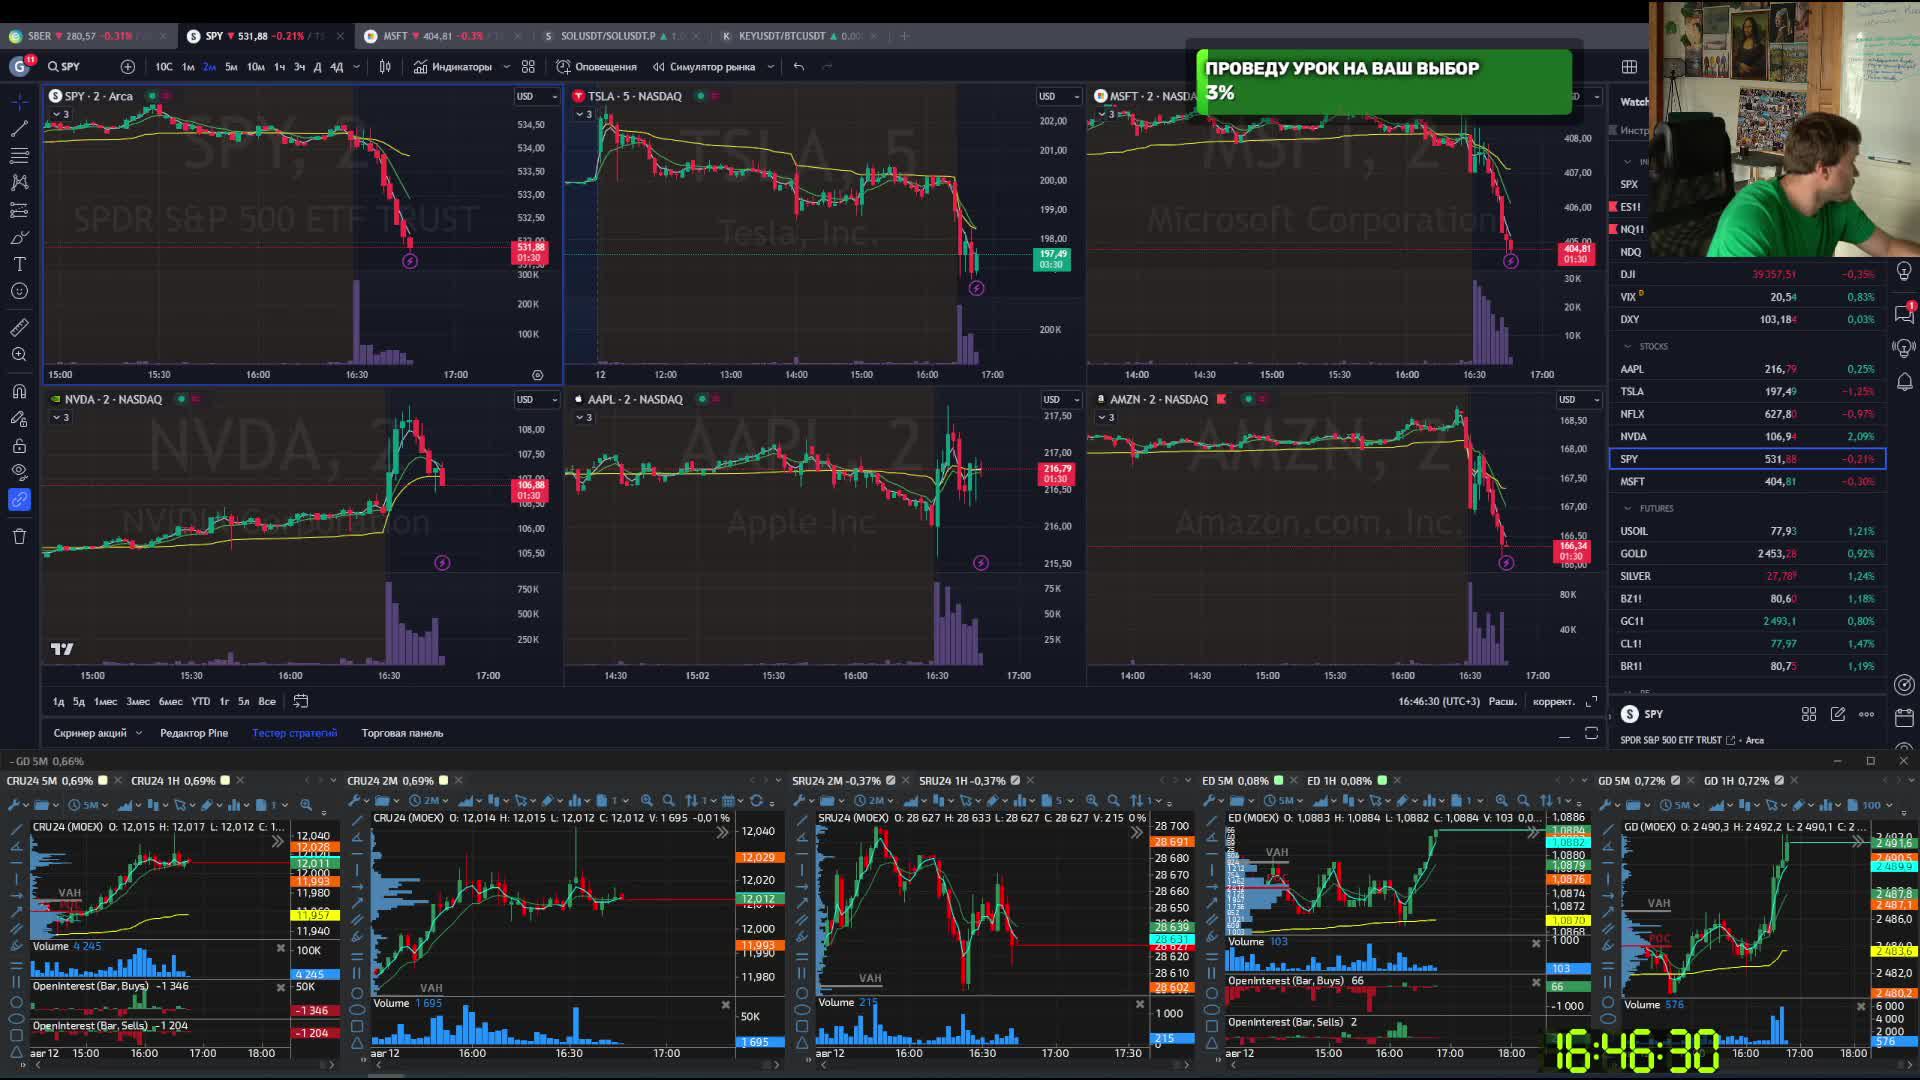
Task: Click the trash remove drawings icon
Action: pyautogui.click(x=19, y=537)
